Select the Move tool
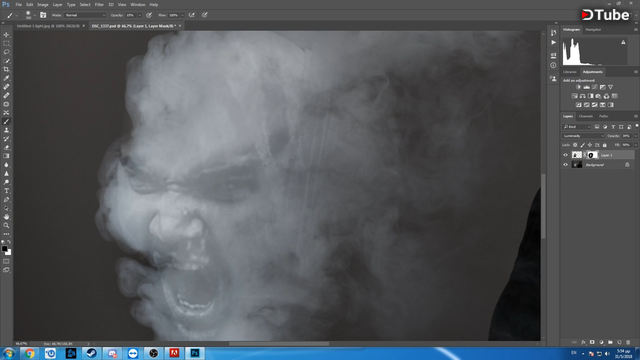This screenshot has width=640, height=360. [x=6, y=35]
